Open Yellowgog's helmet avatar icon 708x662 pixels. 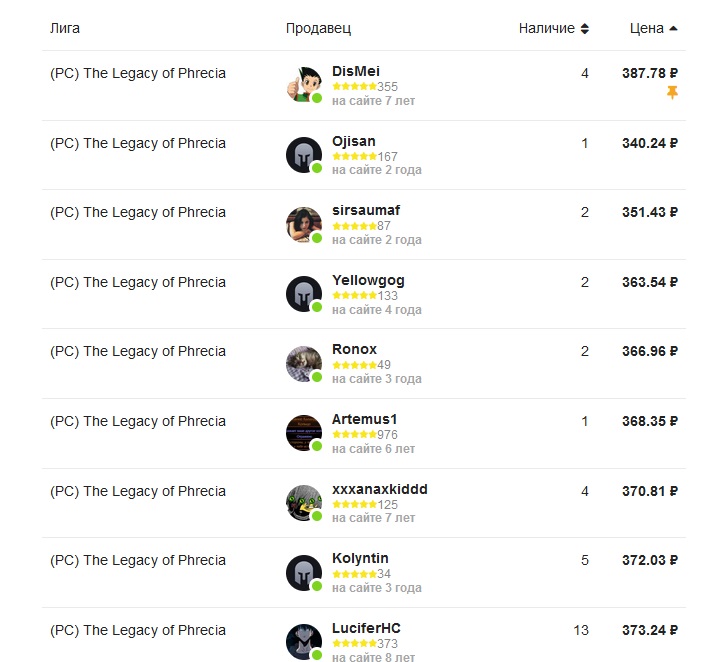pos(304,294)
